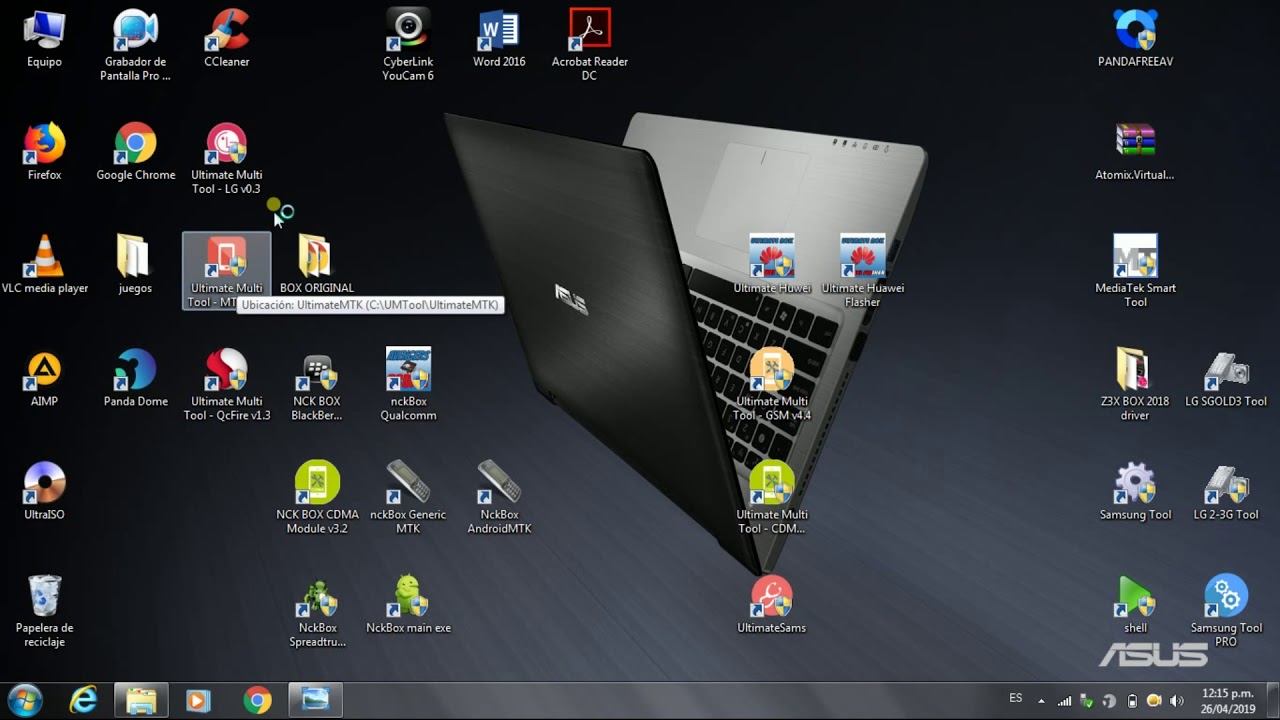Launch LG SGOLD3 Tool shortcut
This screenshot has height=720, width=1280.
(x=1226, y=378)
